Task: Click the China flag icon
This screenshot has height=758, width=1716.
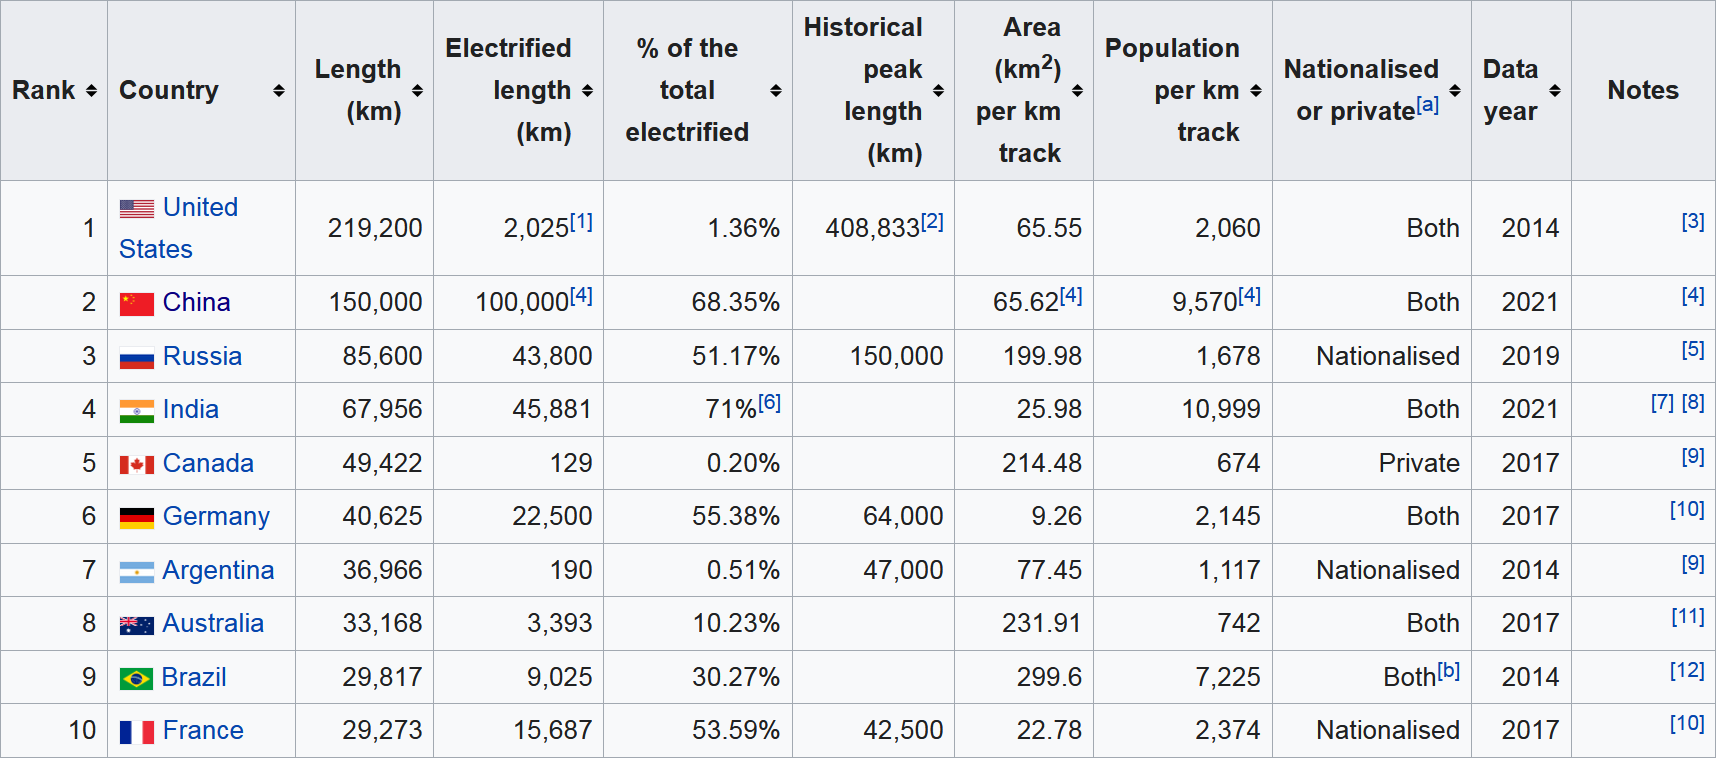Action: 137,303
